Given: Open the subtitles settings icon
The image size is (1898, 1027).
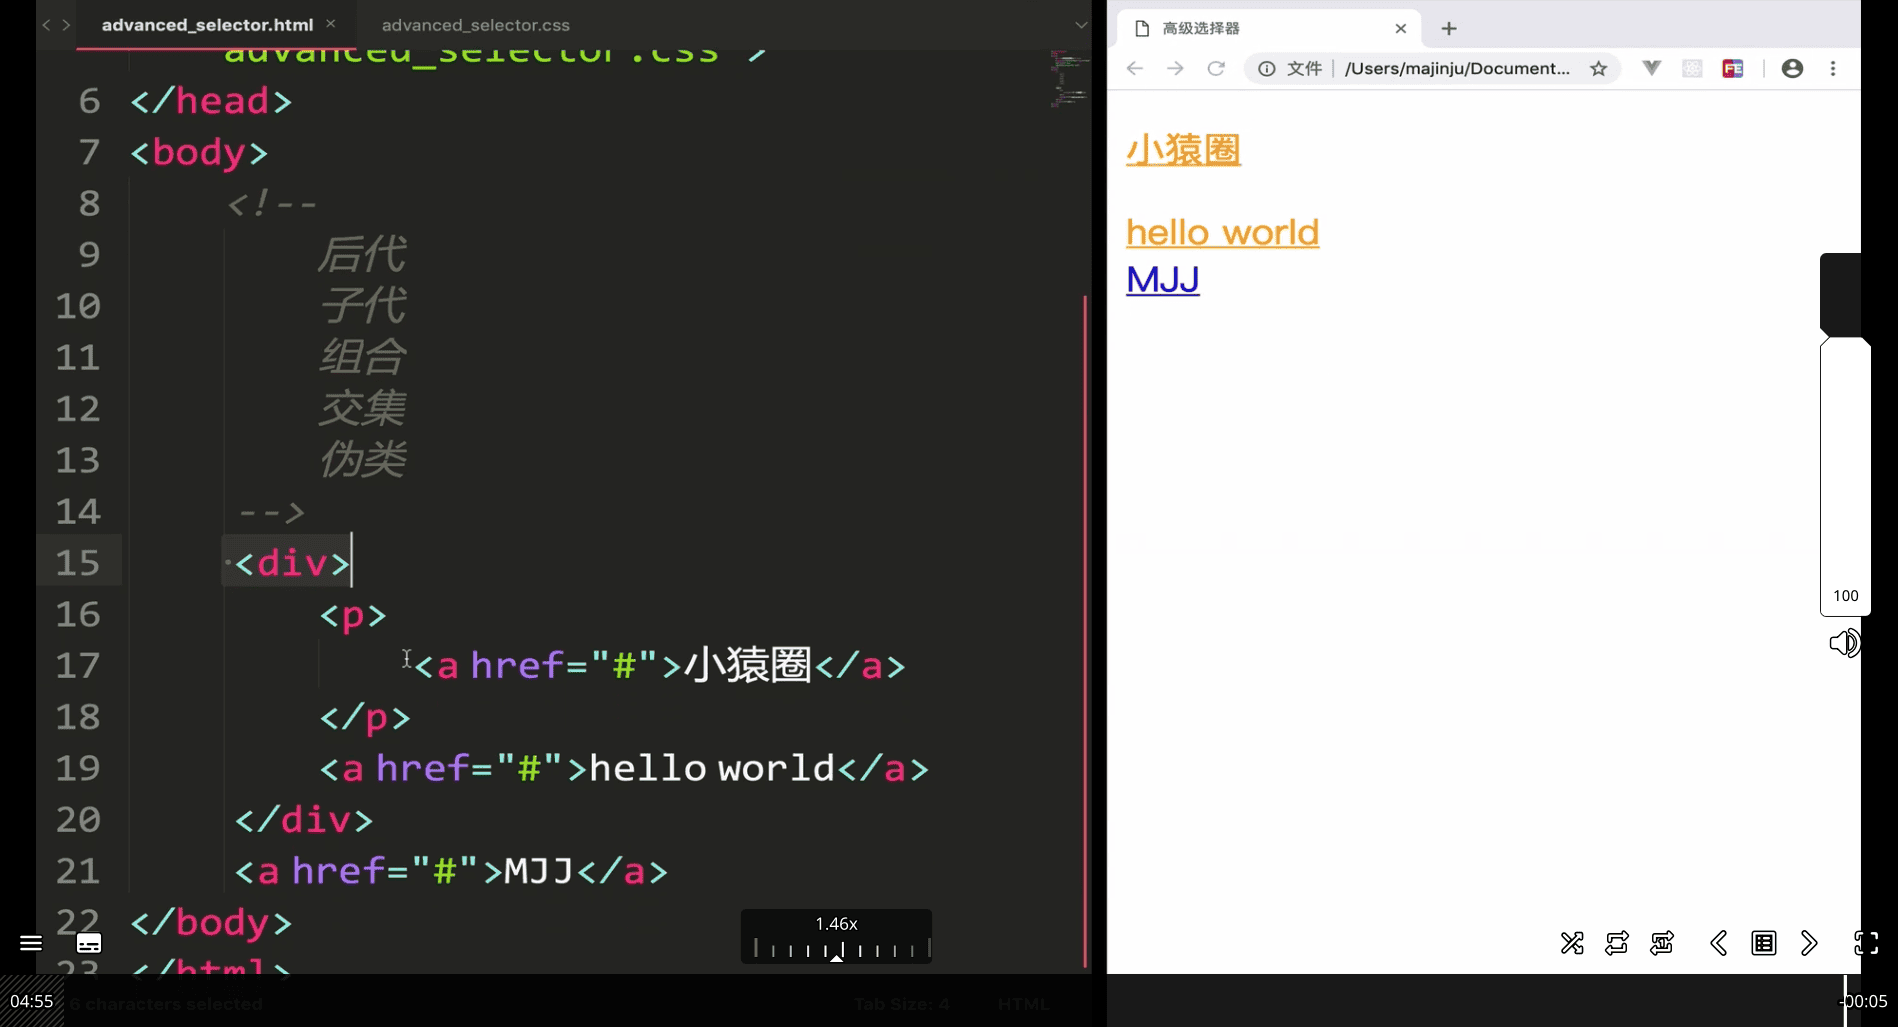Looking at the screenshot, I should (x=89, y=943).
